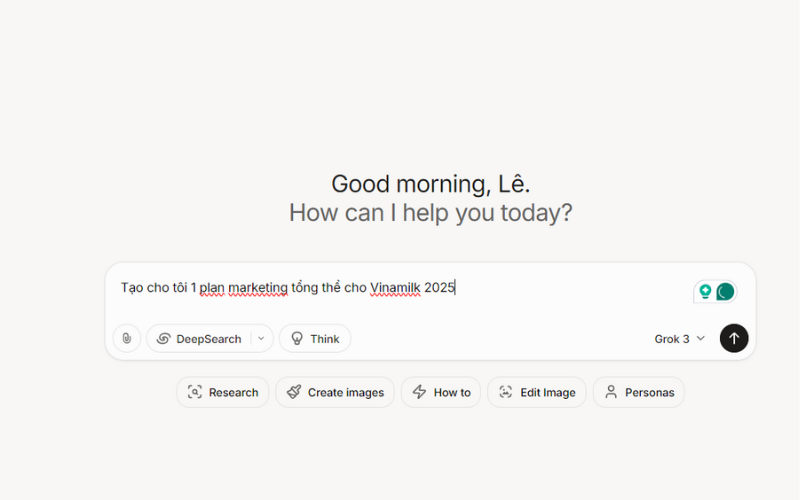Toggle Think mode on

tap(315, 339)
